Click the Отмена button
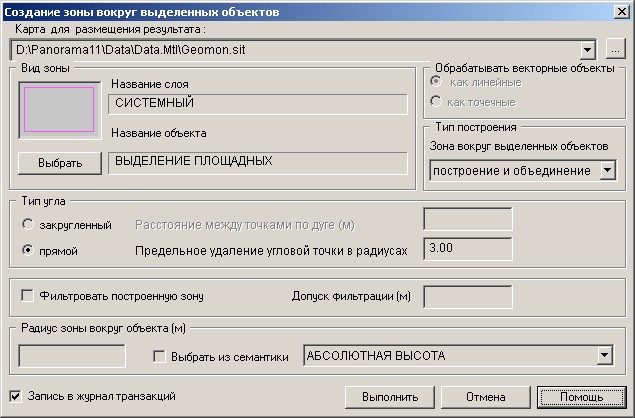Viewport: 635px width, 418px height. (485, 397)
